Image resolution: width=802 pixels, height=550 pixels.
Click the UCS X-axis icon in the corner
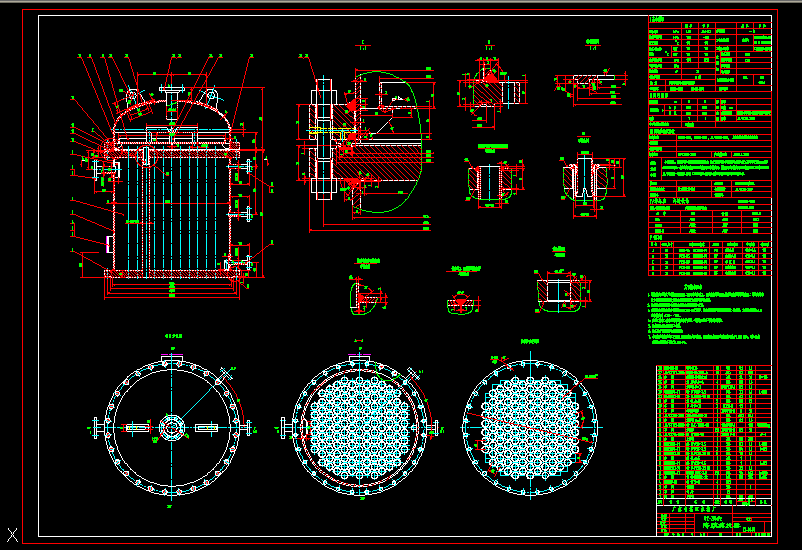coord(12,531)
